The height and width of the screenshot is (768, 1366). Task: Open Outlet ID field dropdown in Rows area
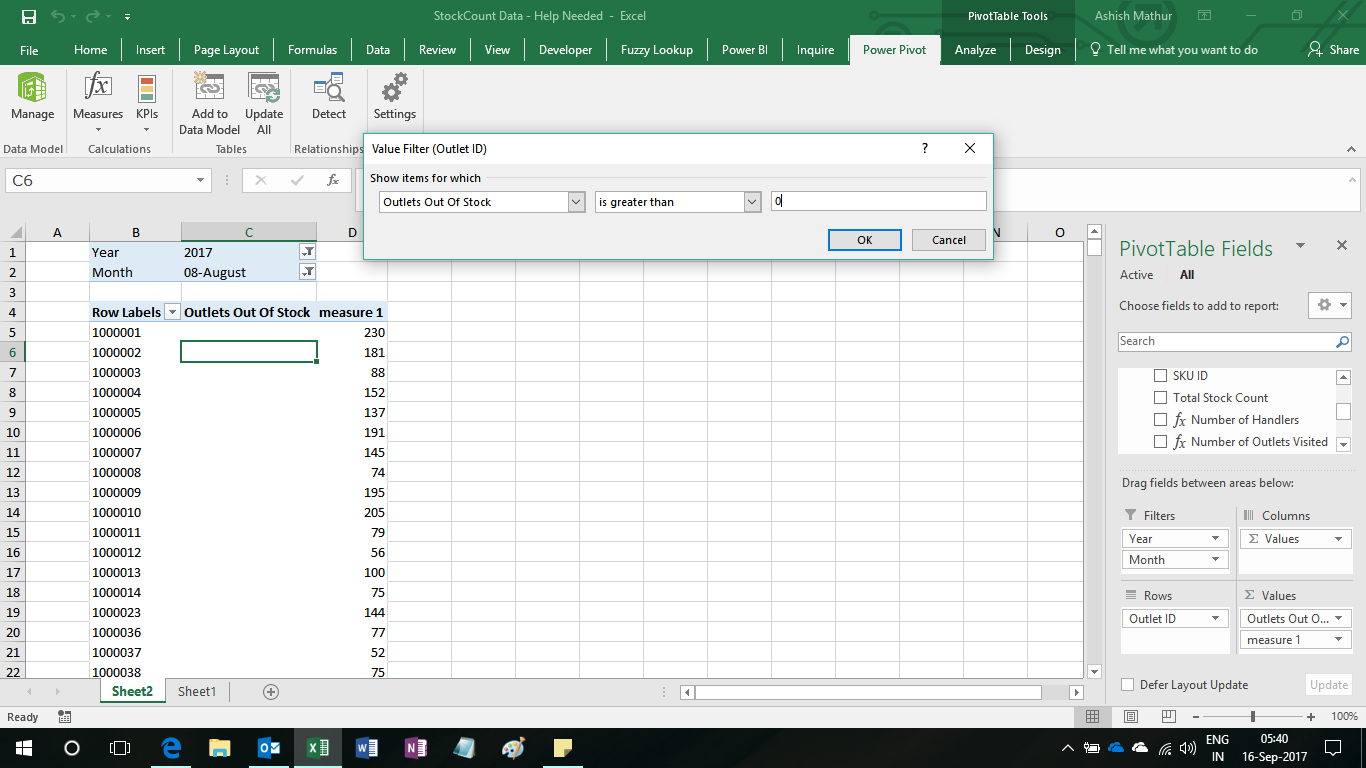[x=1216, y=619]
